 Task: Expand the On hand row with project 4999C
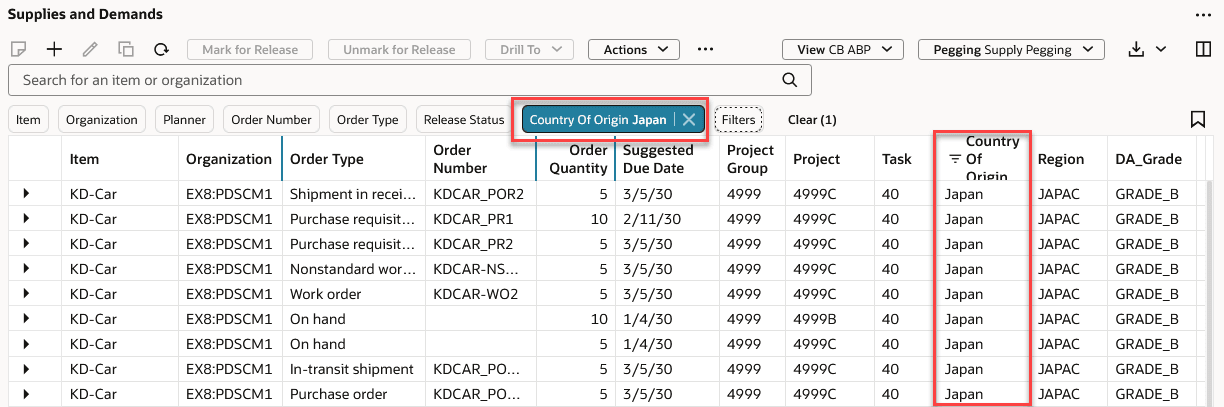(x=26, y=344)
